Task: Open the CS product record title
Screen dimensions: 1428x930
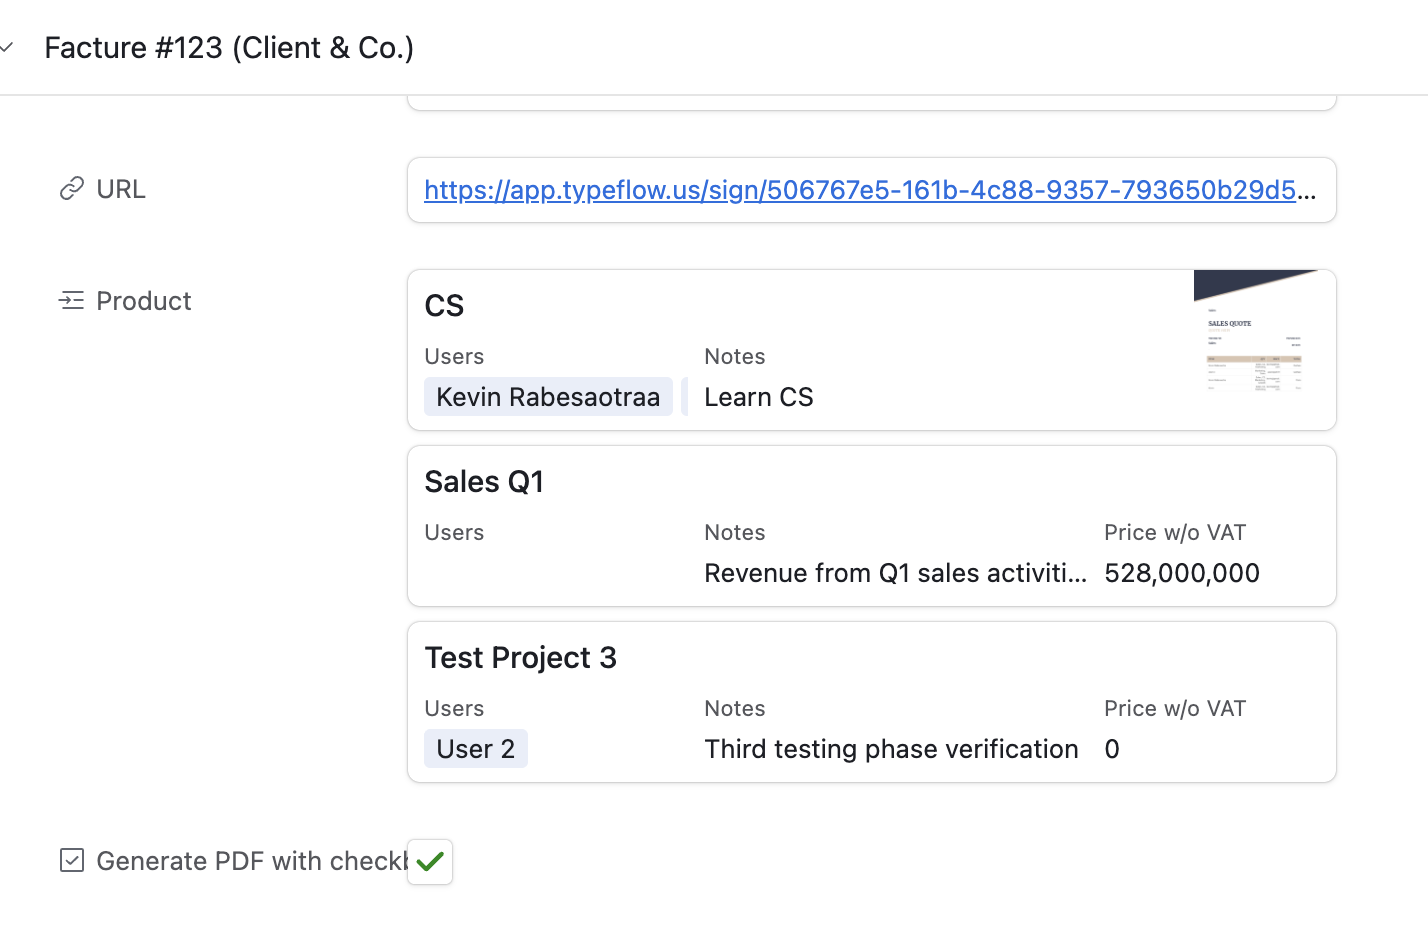Action: tap(444, 306)
